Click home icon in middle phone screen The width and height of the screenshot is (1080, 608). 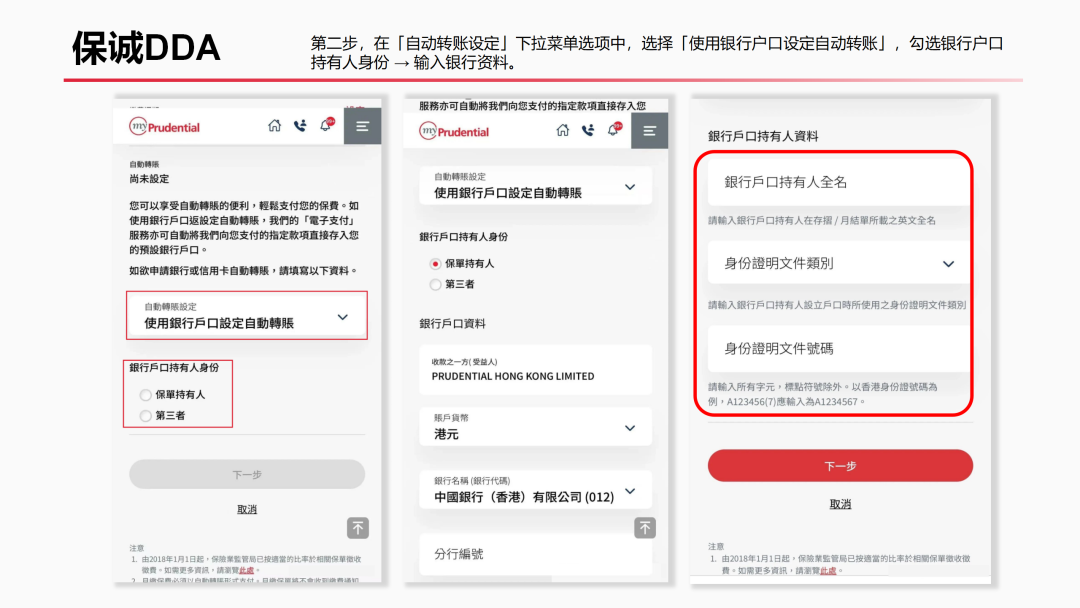pos(563,130)
